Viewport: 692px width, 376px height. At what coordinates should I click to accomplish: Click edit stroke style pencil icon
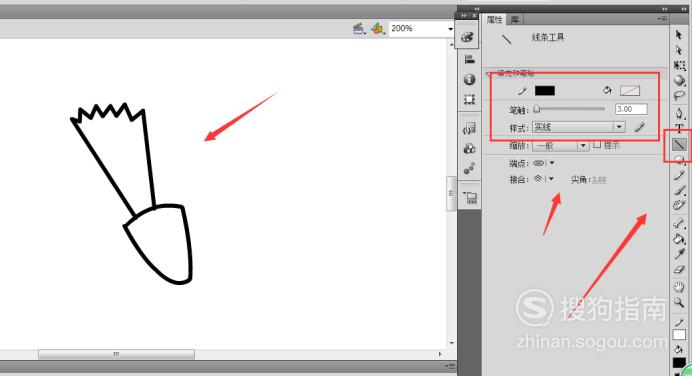639,128
